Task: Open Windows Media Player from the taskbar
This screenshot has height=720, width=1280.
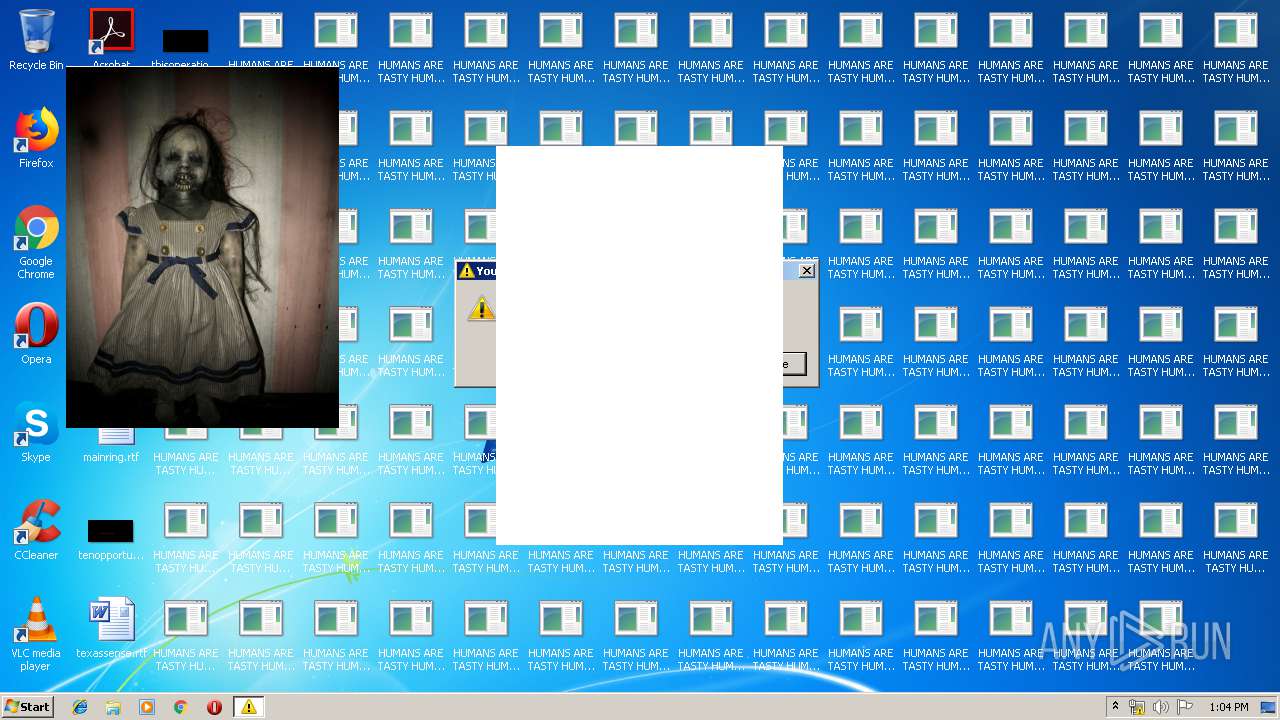Action: pos(147,707)
